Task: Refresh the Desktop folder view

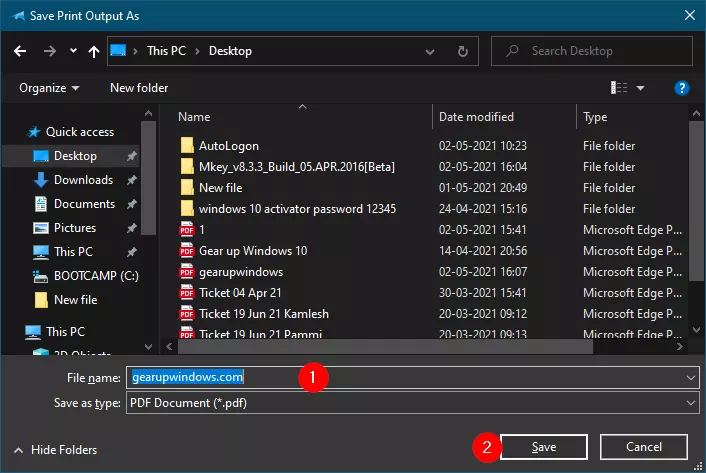Action: click(x=462, y=51)
